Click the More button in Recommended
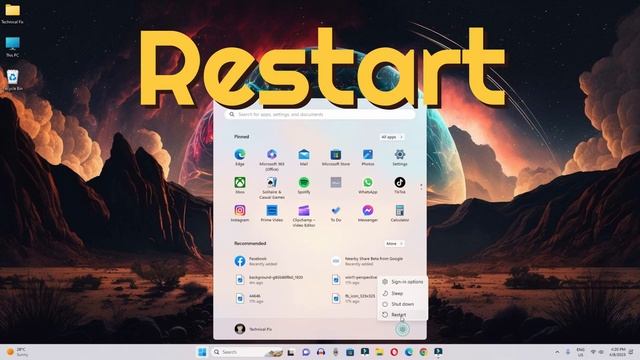The image size is (640, 360). [394, 244]
